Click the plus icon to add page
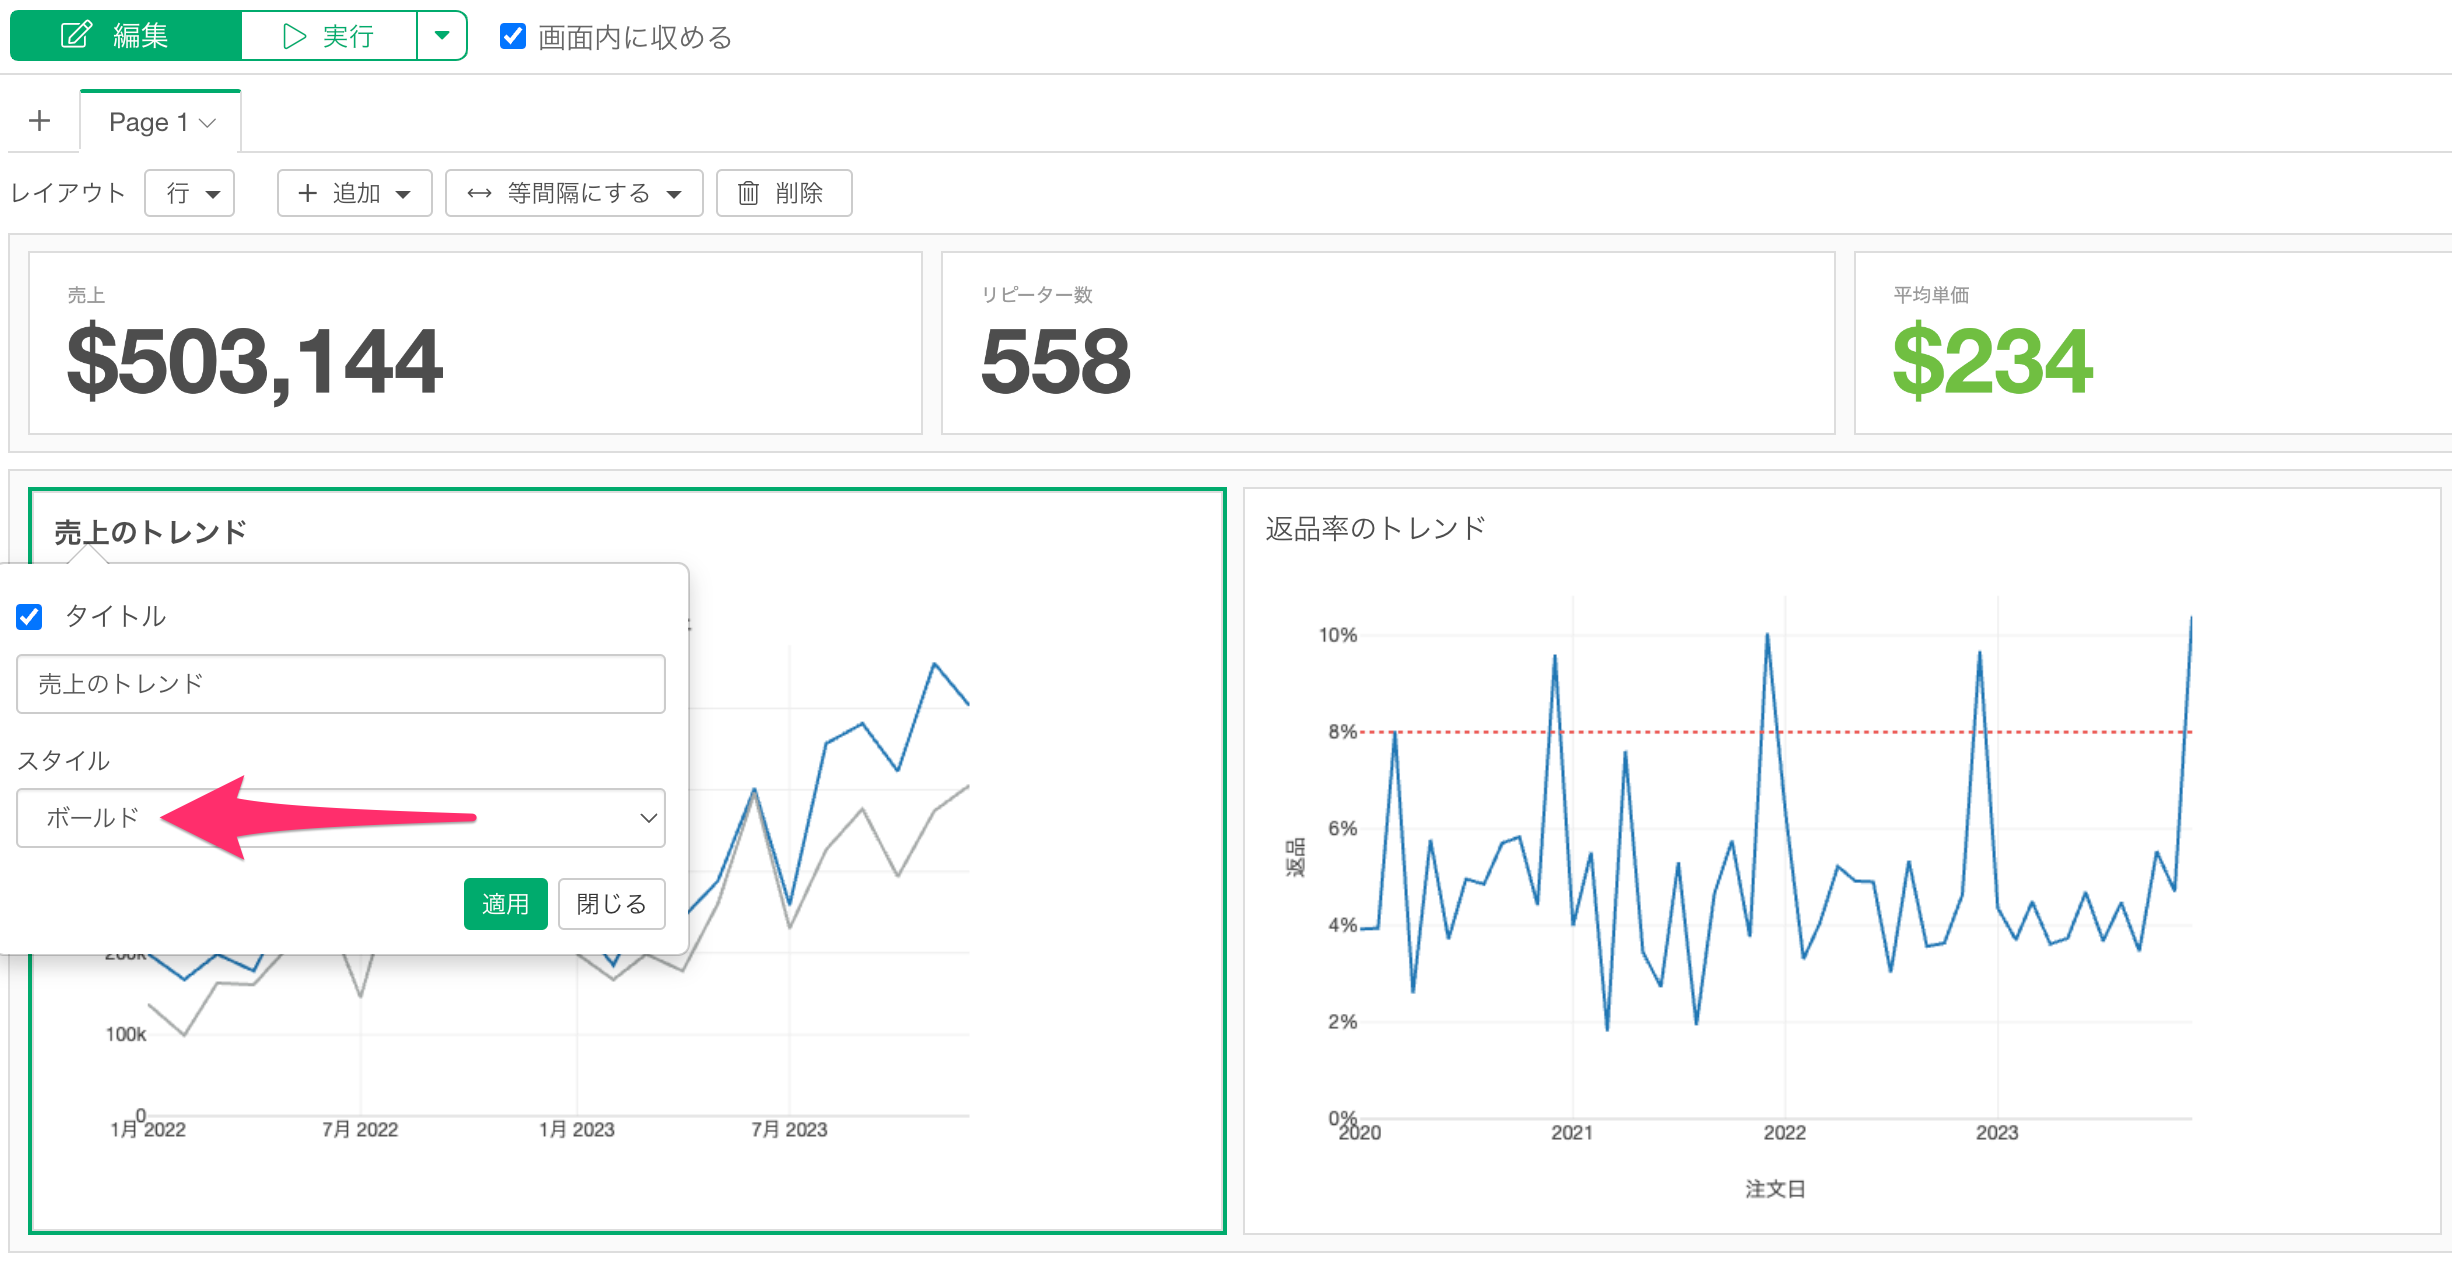 pyautogui.click(x=40, y=121)
